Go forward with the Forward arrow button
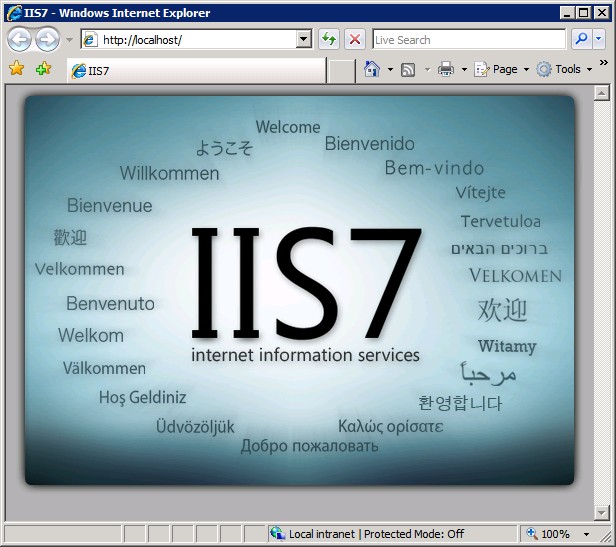Viewport: 616px width, 547px height. tap(48, 39)
